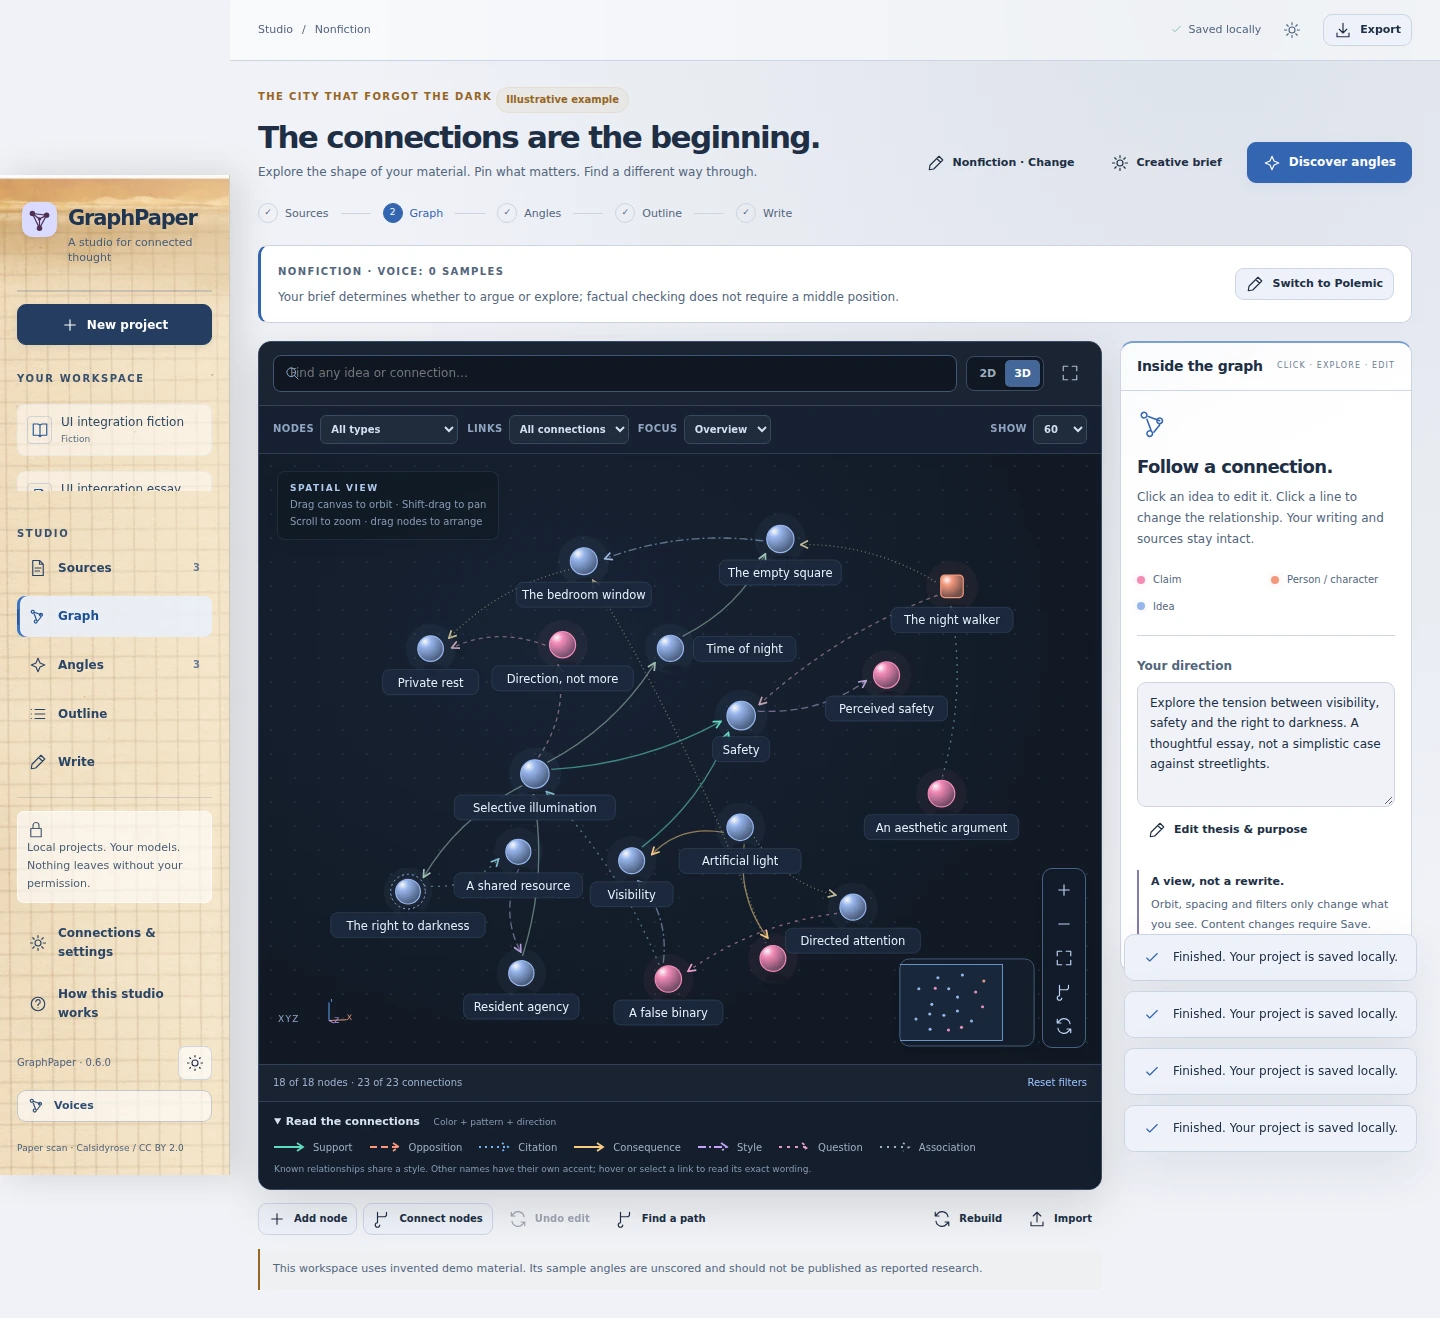Click the Discover angles button
This screenshot has width=1440, height=1318.
coord(1329,162)
